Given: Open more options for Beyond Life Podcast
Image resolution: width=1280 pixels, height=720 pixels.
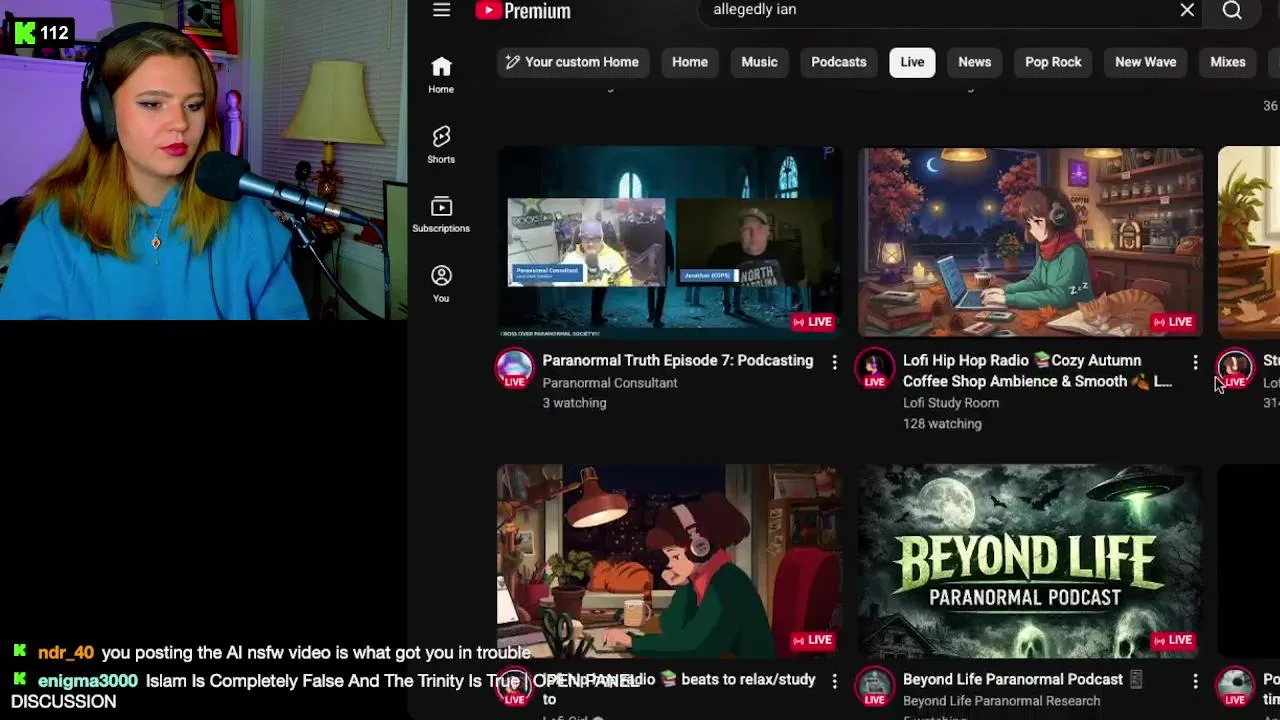Looking at the screenshot, I should [x=1195, y=681].
